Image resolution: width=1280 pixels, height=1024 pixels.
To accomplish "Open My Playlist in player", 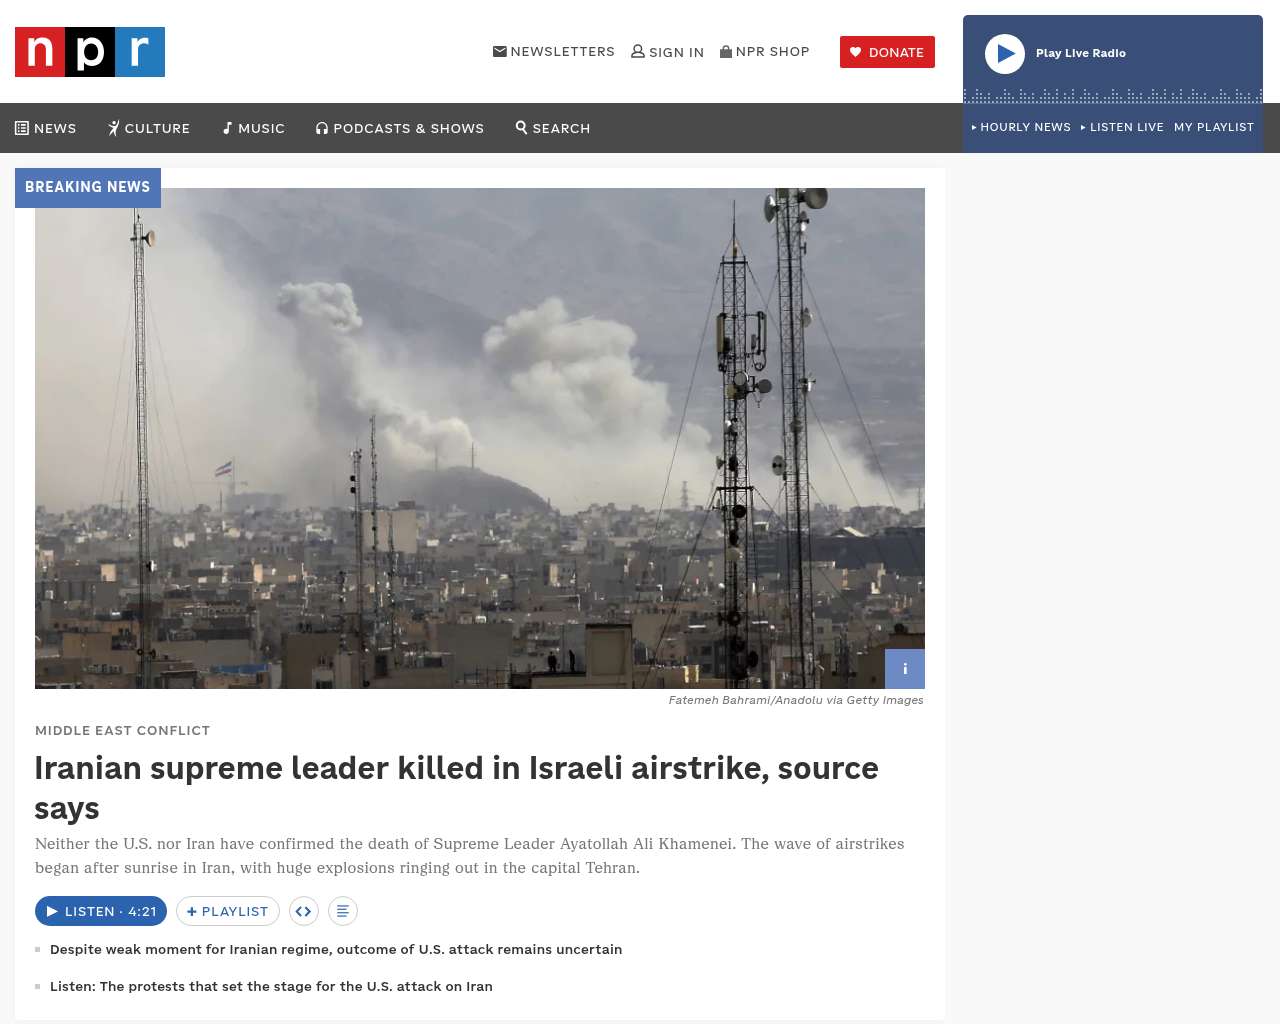I will coord(1214,127).
